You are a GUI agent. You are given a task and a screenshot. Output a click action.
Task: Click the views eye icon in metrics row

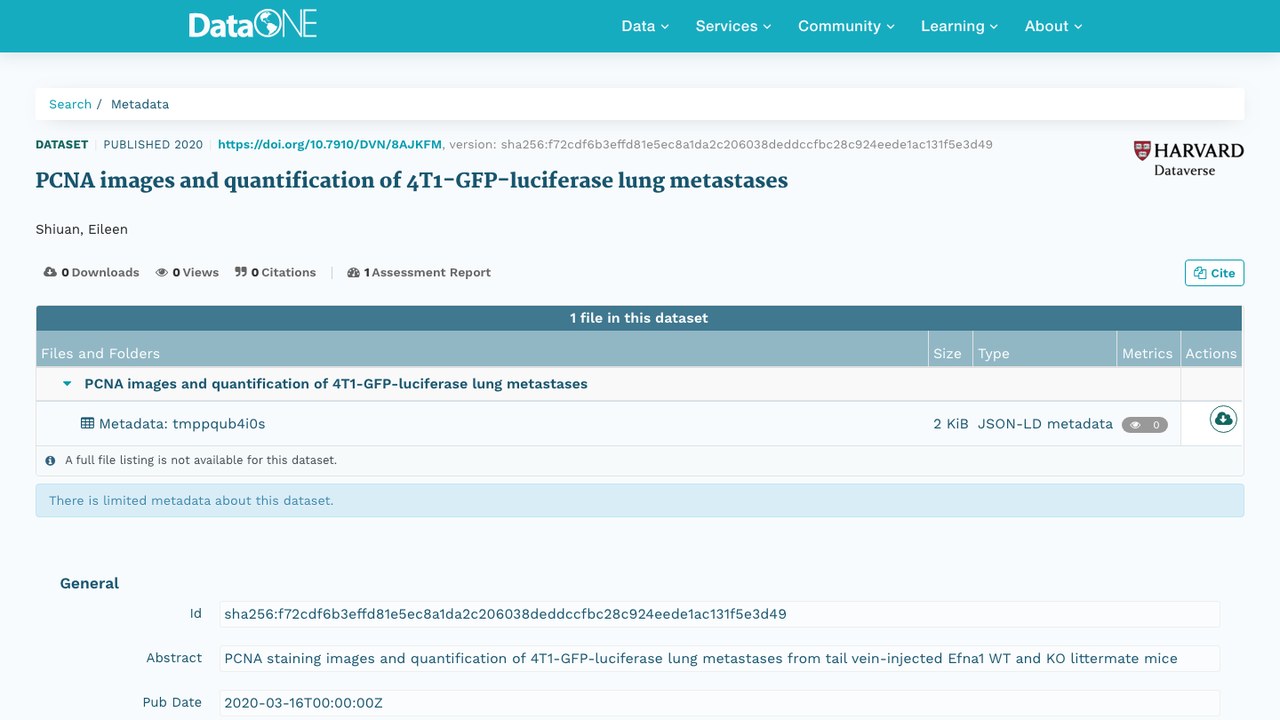pyautogui.click(x=161, y=272)
